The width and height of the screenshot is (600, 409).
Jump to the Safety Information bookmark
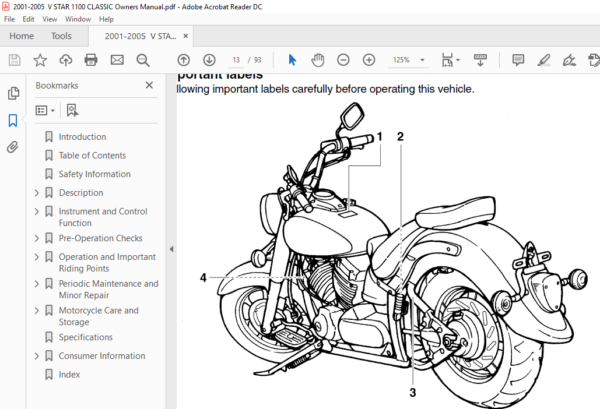click(95, 174)
